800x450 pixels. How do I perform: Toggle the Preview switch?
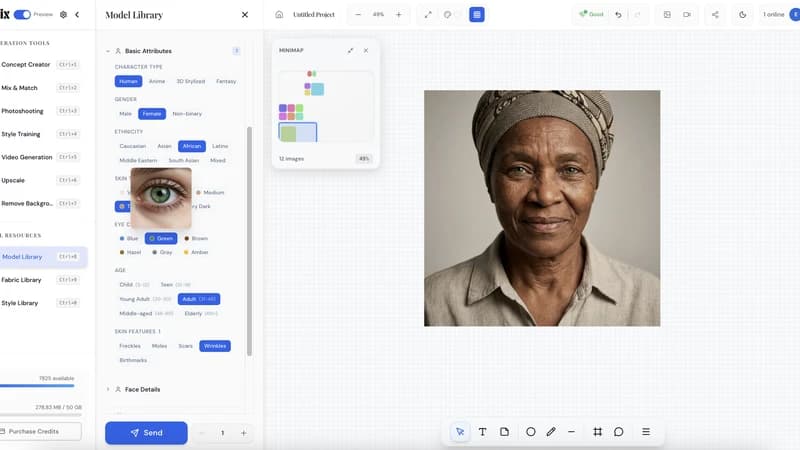[22, 14]
